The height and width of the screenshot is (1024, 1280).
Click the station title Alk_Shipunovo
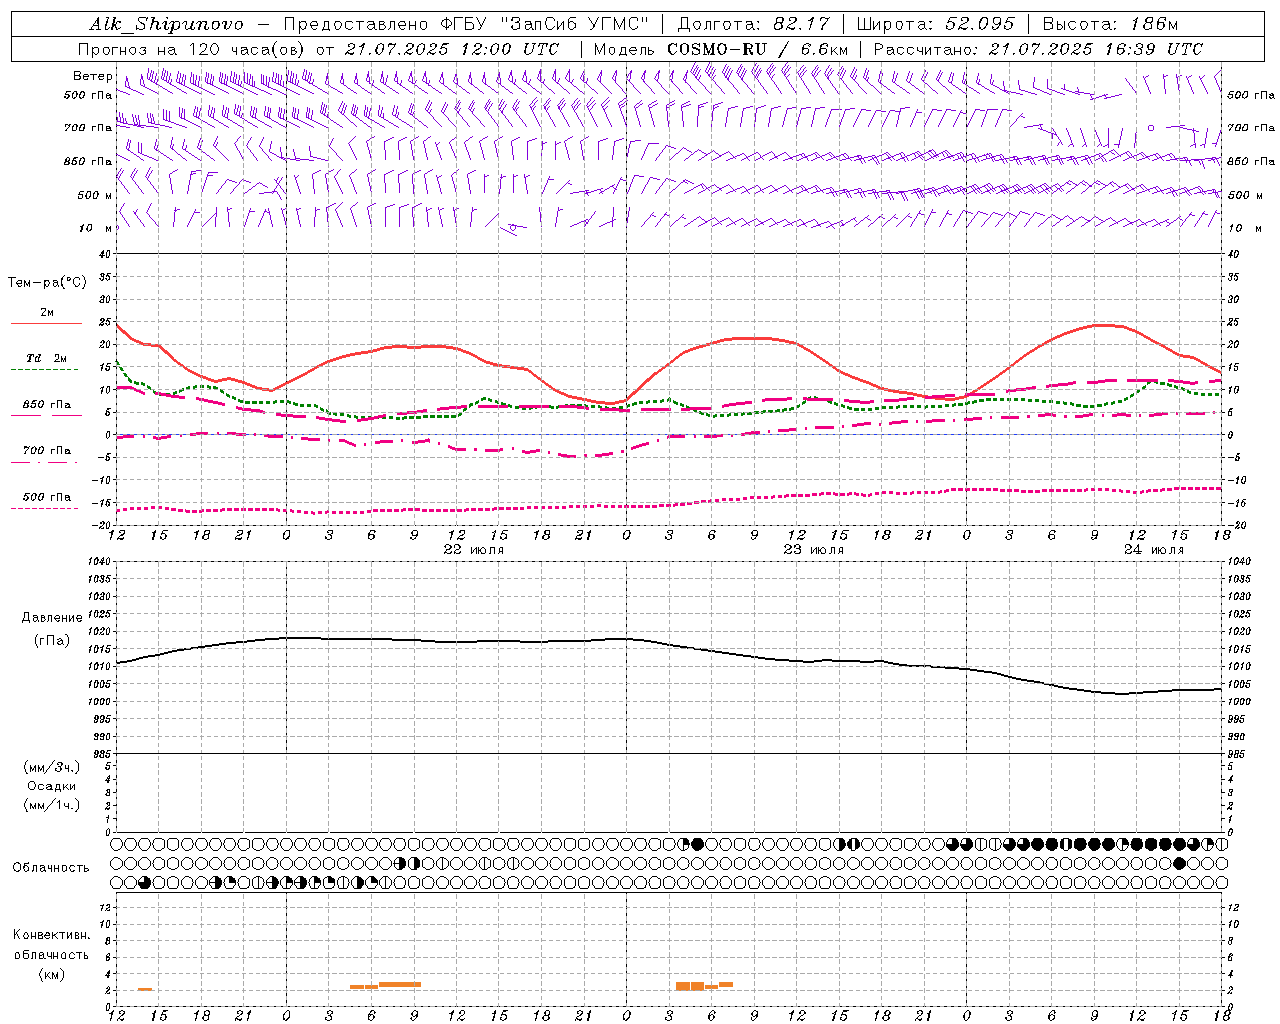pyautogui.click(x=166, y=24)
